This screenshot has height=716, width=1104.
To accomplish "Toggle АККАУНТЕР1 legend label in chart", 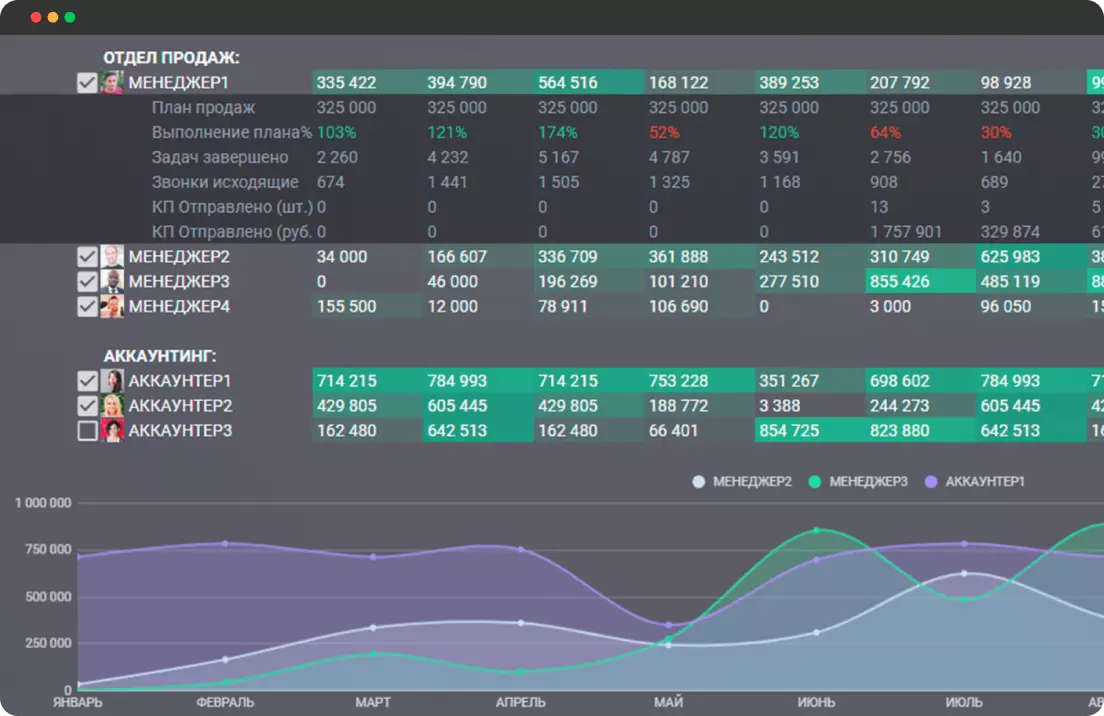I will [985, 482].
